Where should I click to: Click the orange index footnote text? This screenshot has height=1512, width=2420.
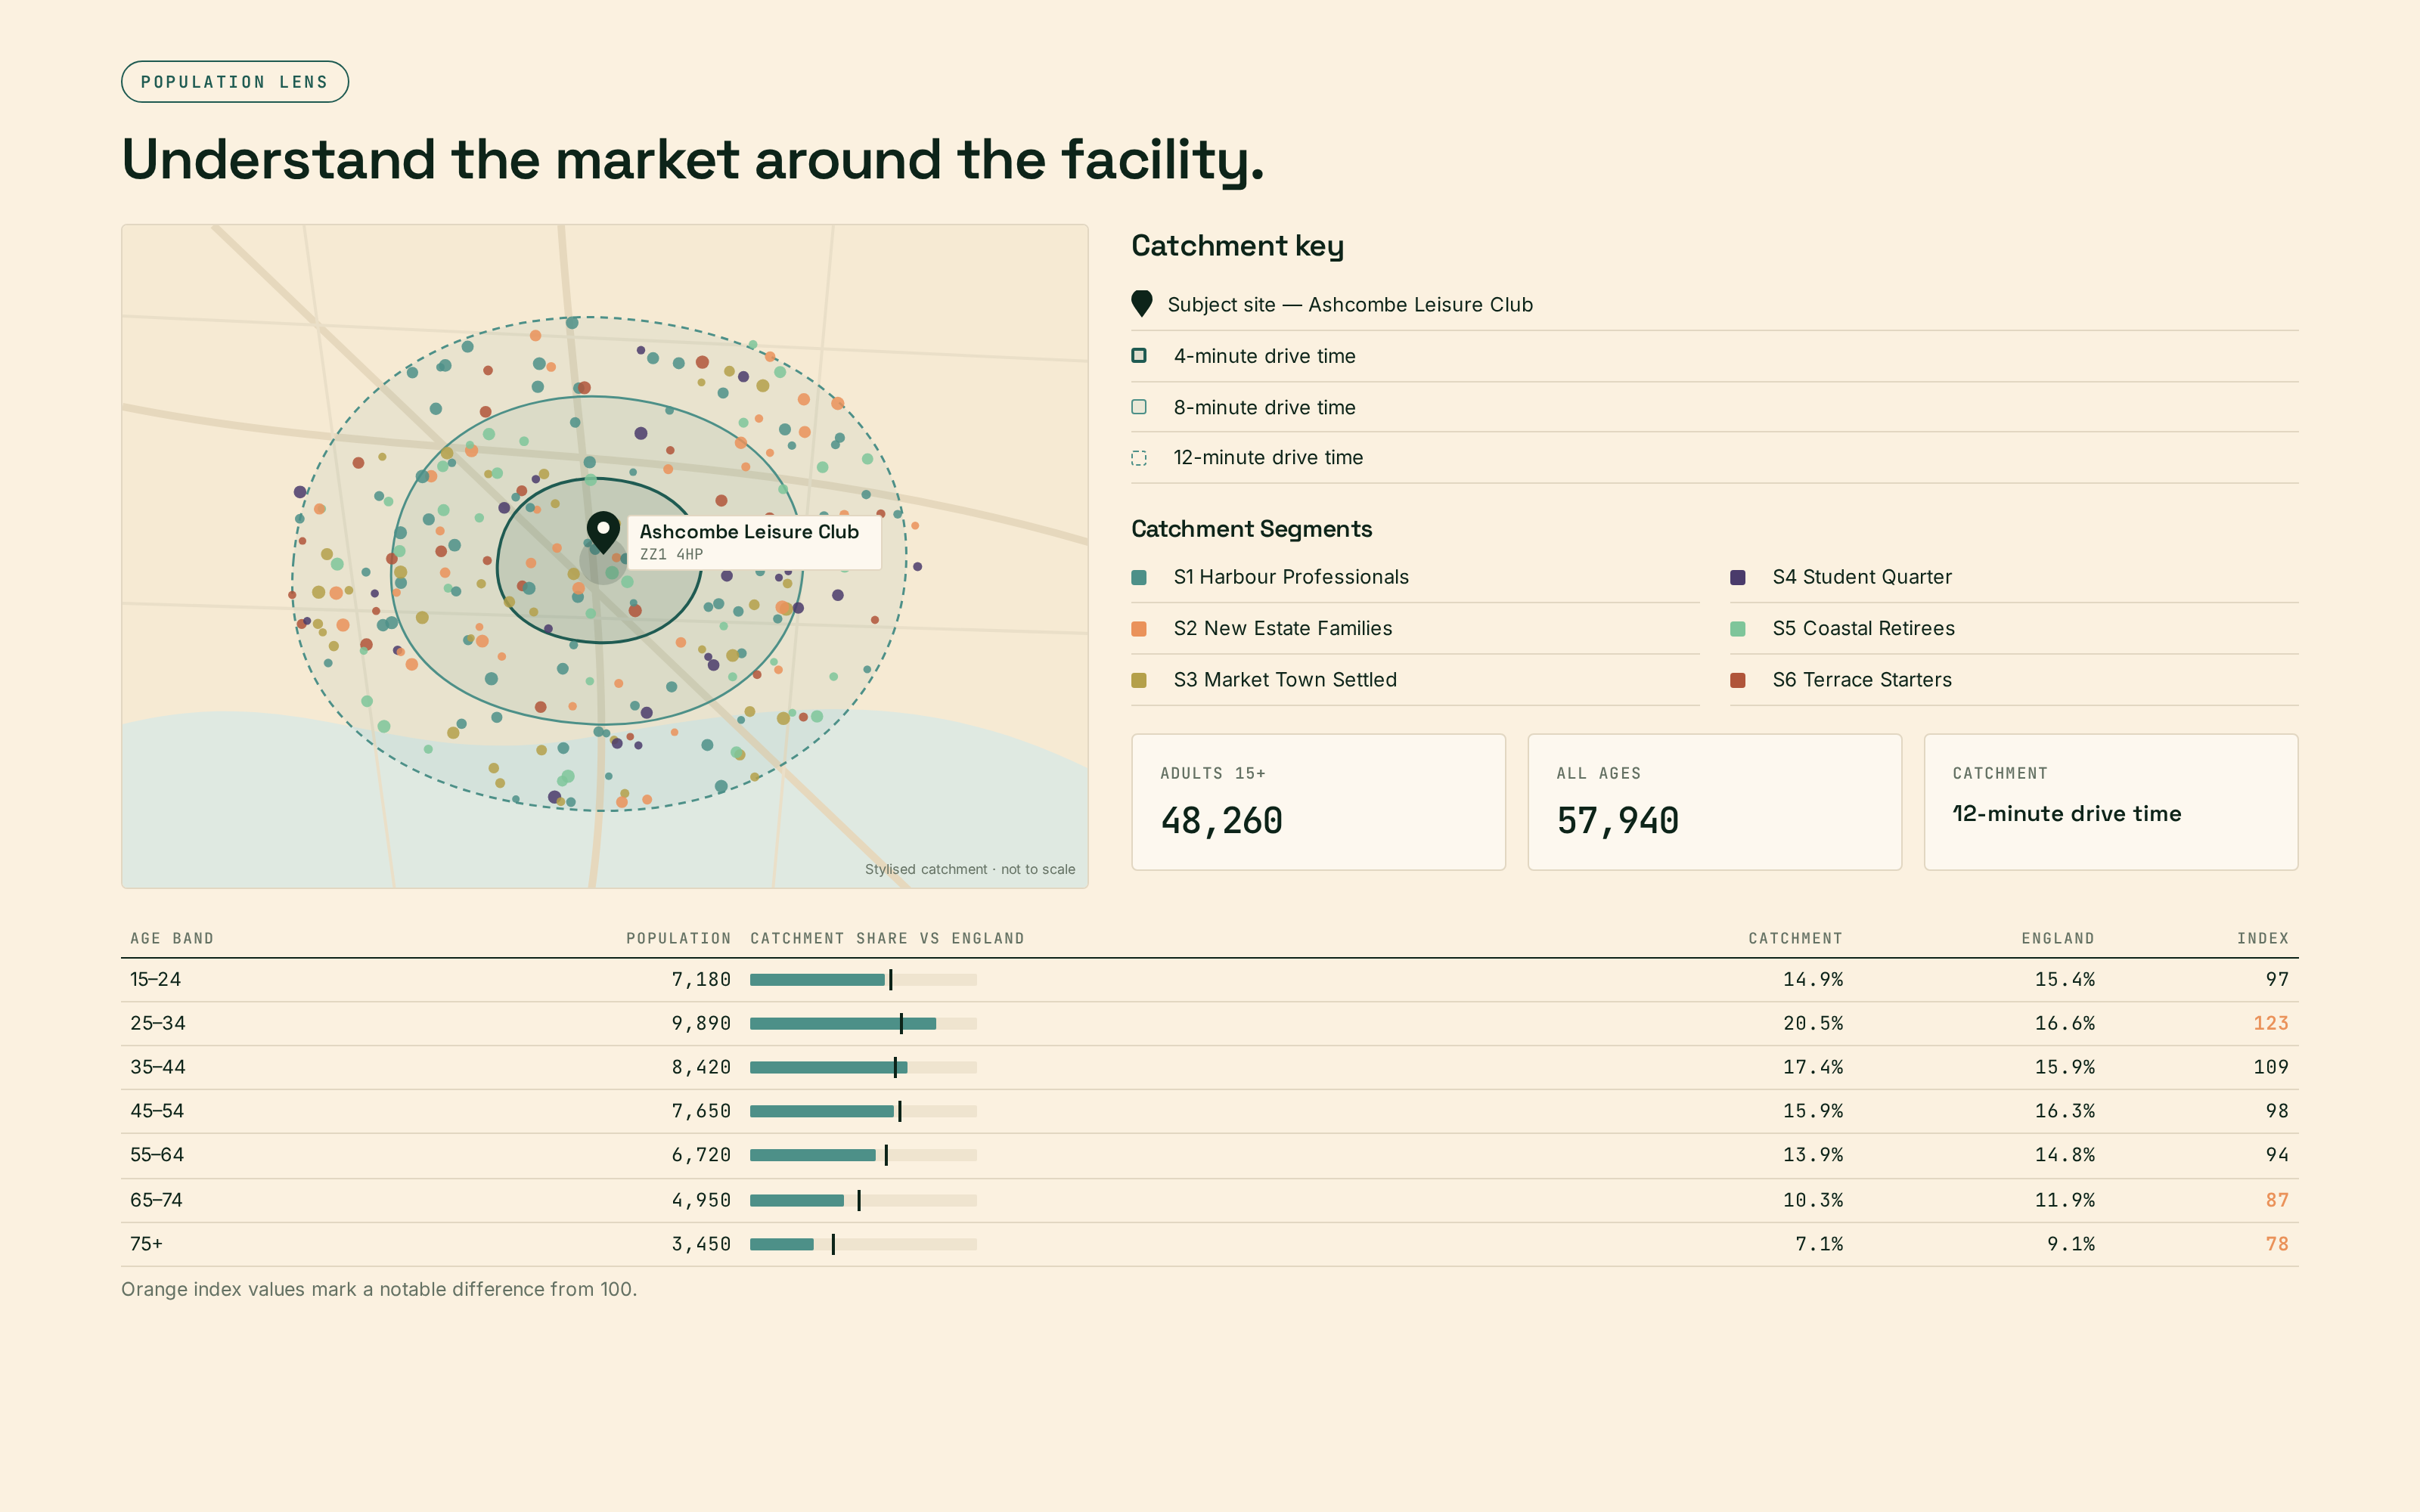point(379,1289)
